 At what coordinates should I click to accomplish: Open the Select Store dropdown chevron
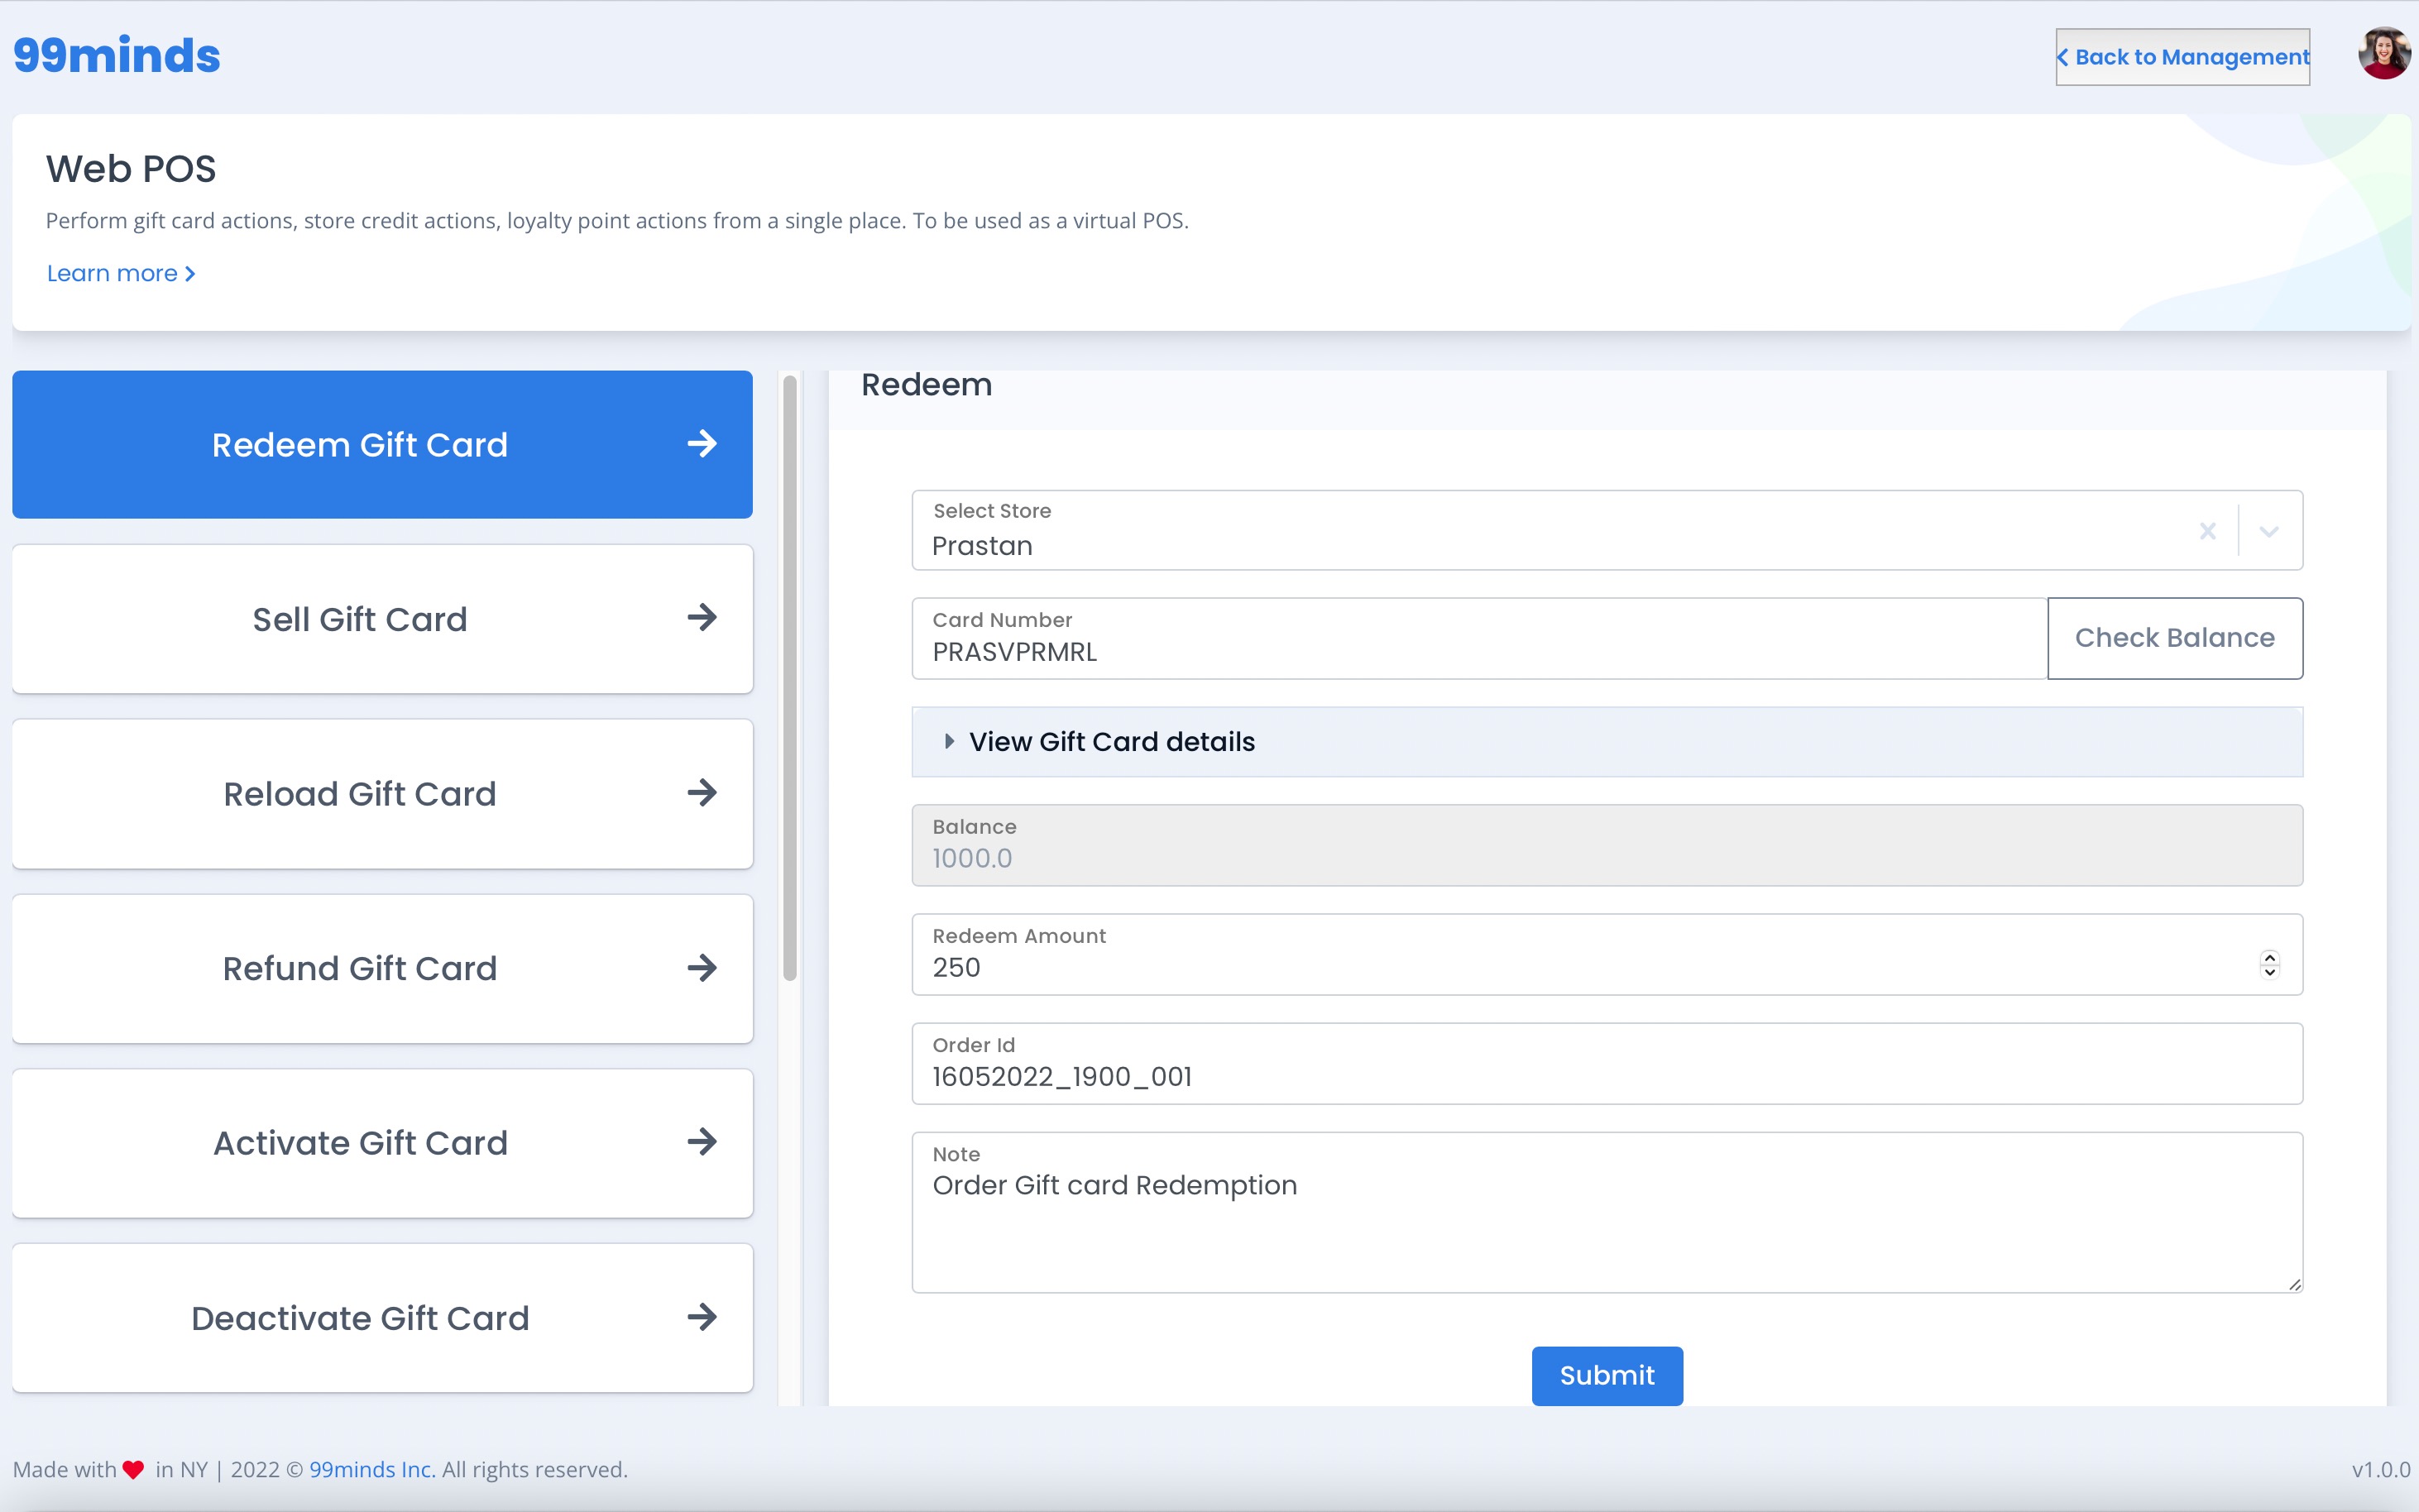pyautogui.click(x=2268, y=531)
